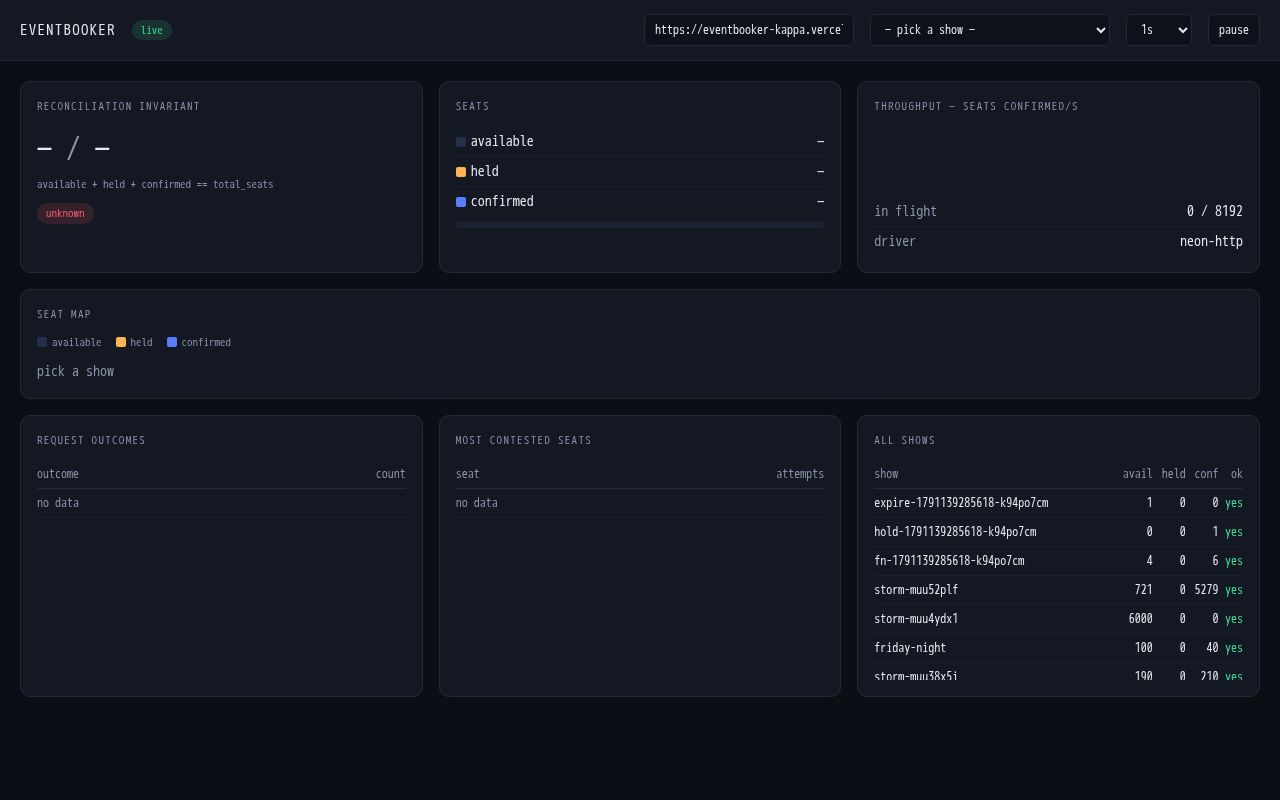
Task: Click the 'ok' column header in All Shows
Action: tap(1236, 474)
